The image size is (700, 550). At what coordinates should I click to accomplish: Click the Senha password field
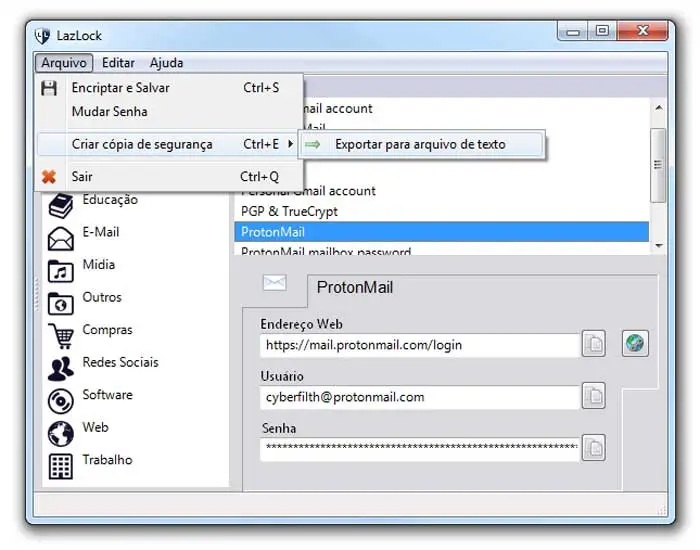(x=420, y=449)
